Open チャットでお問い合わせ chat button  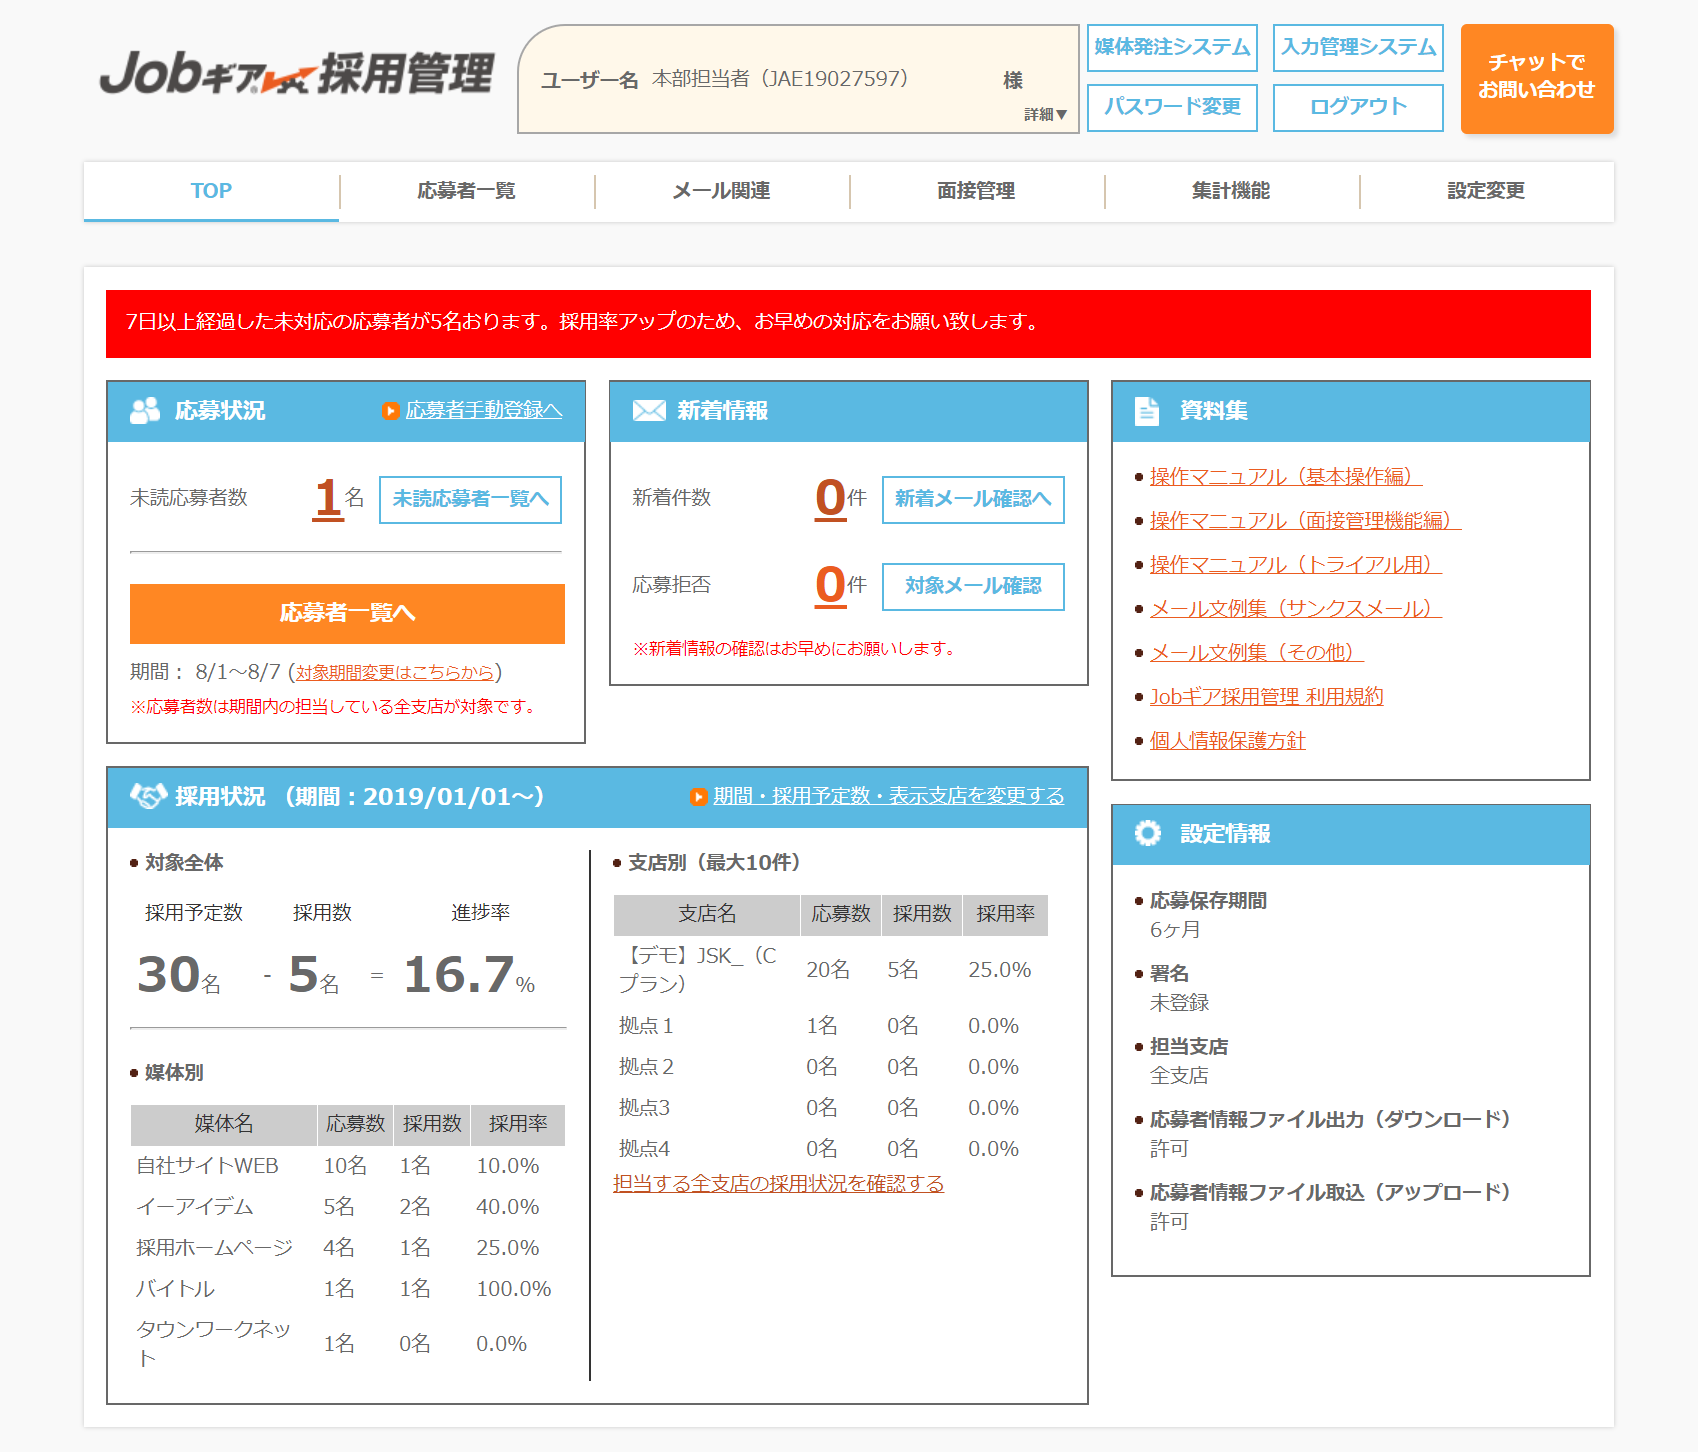click(1536, 78)
